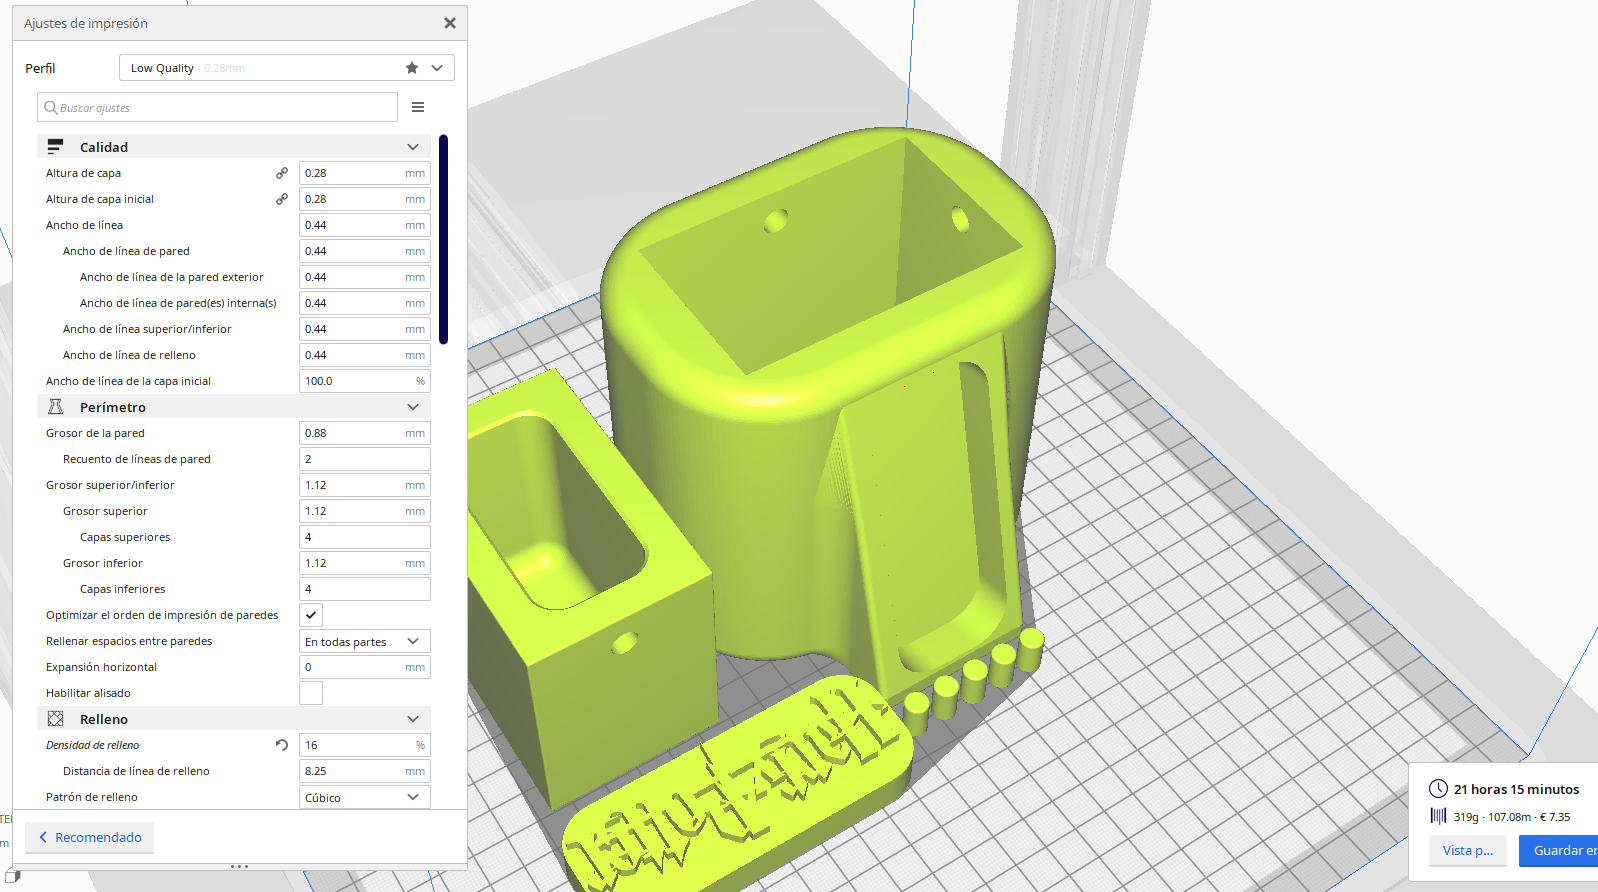Collapse the Relleno section chevron
Image resolution: width=1598 pixels, height=892 pixels.
pos(413,719)
